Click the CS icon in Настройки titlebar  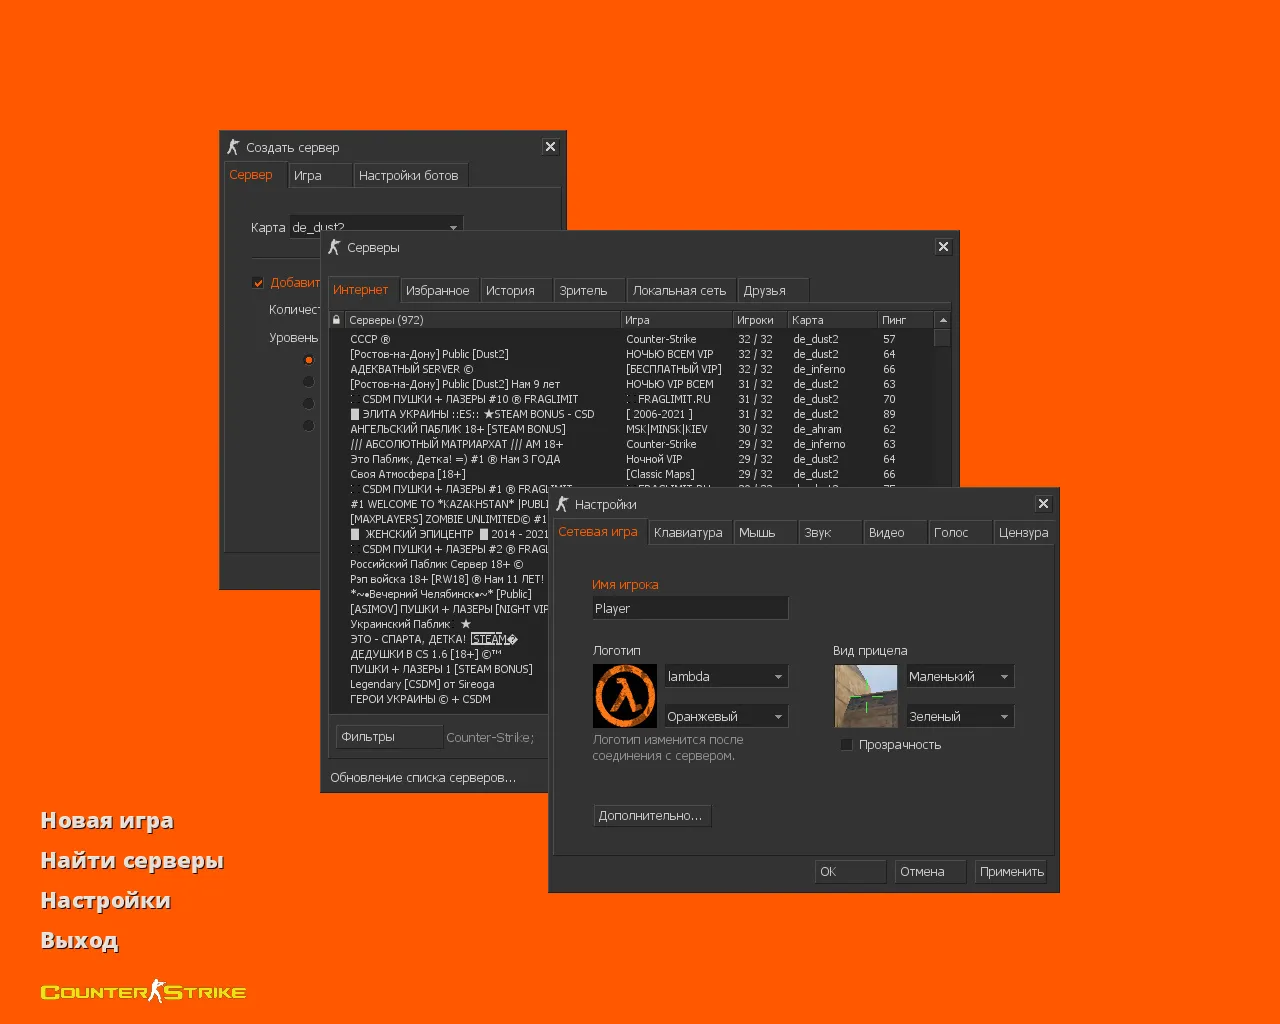[x=561, y=504]
